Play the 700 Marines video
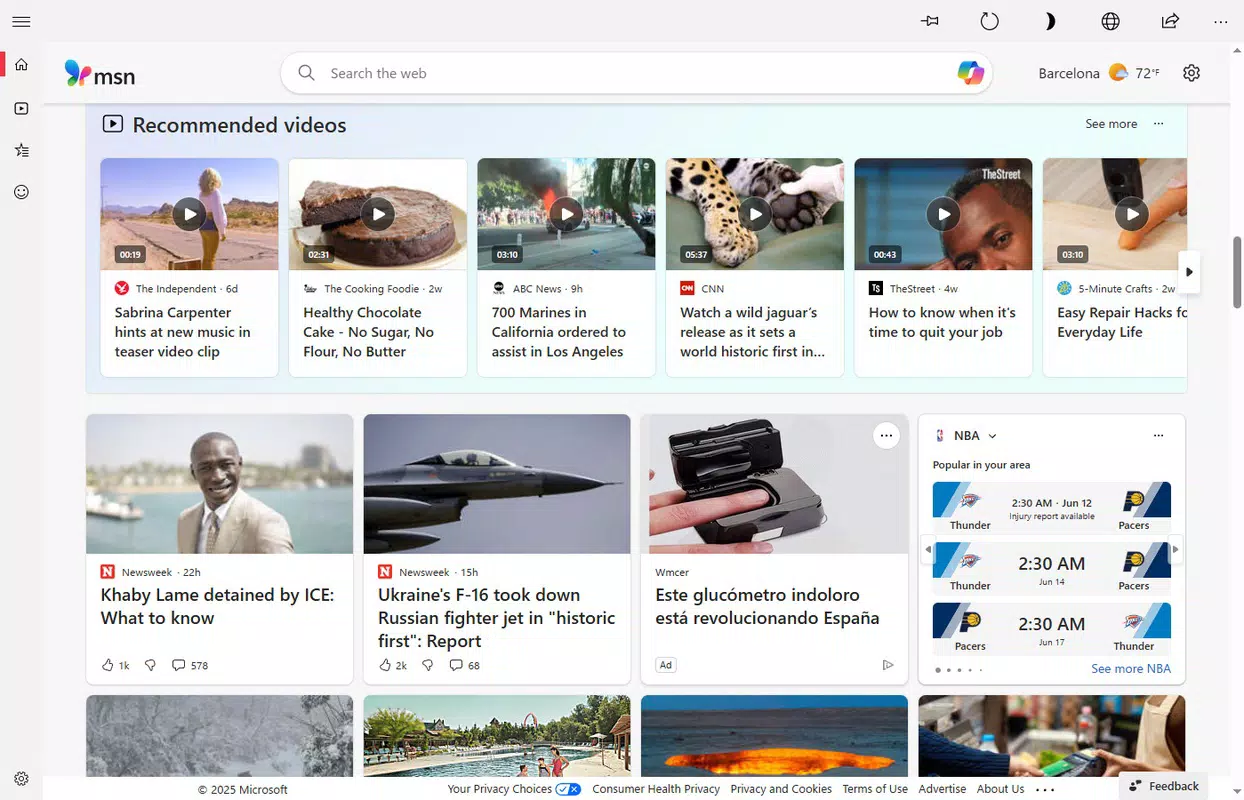The image size is (1244, 800). (x=566, y=214)
